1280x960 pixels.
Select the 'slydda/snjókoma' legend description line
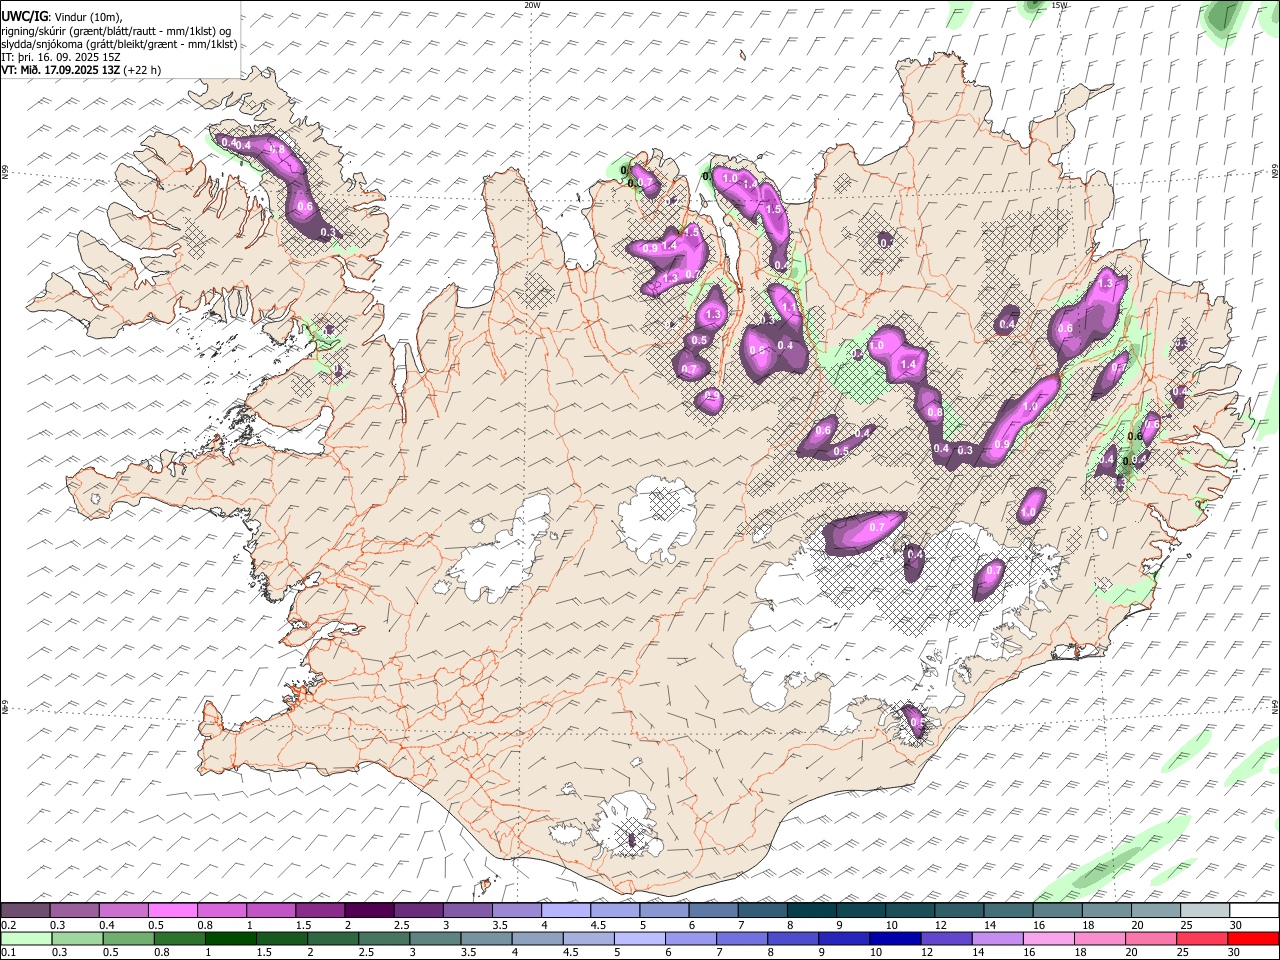pyautogui.click(x=119, y=44)
